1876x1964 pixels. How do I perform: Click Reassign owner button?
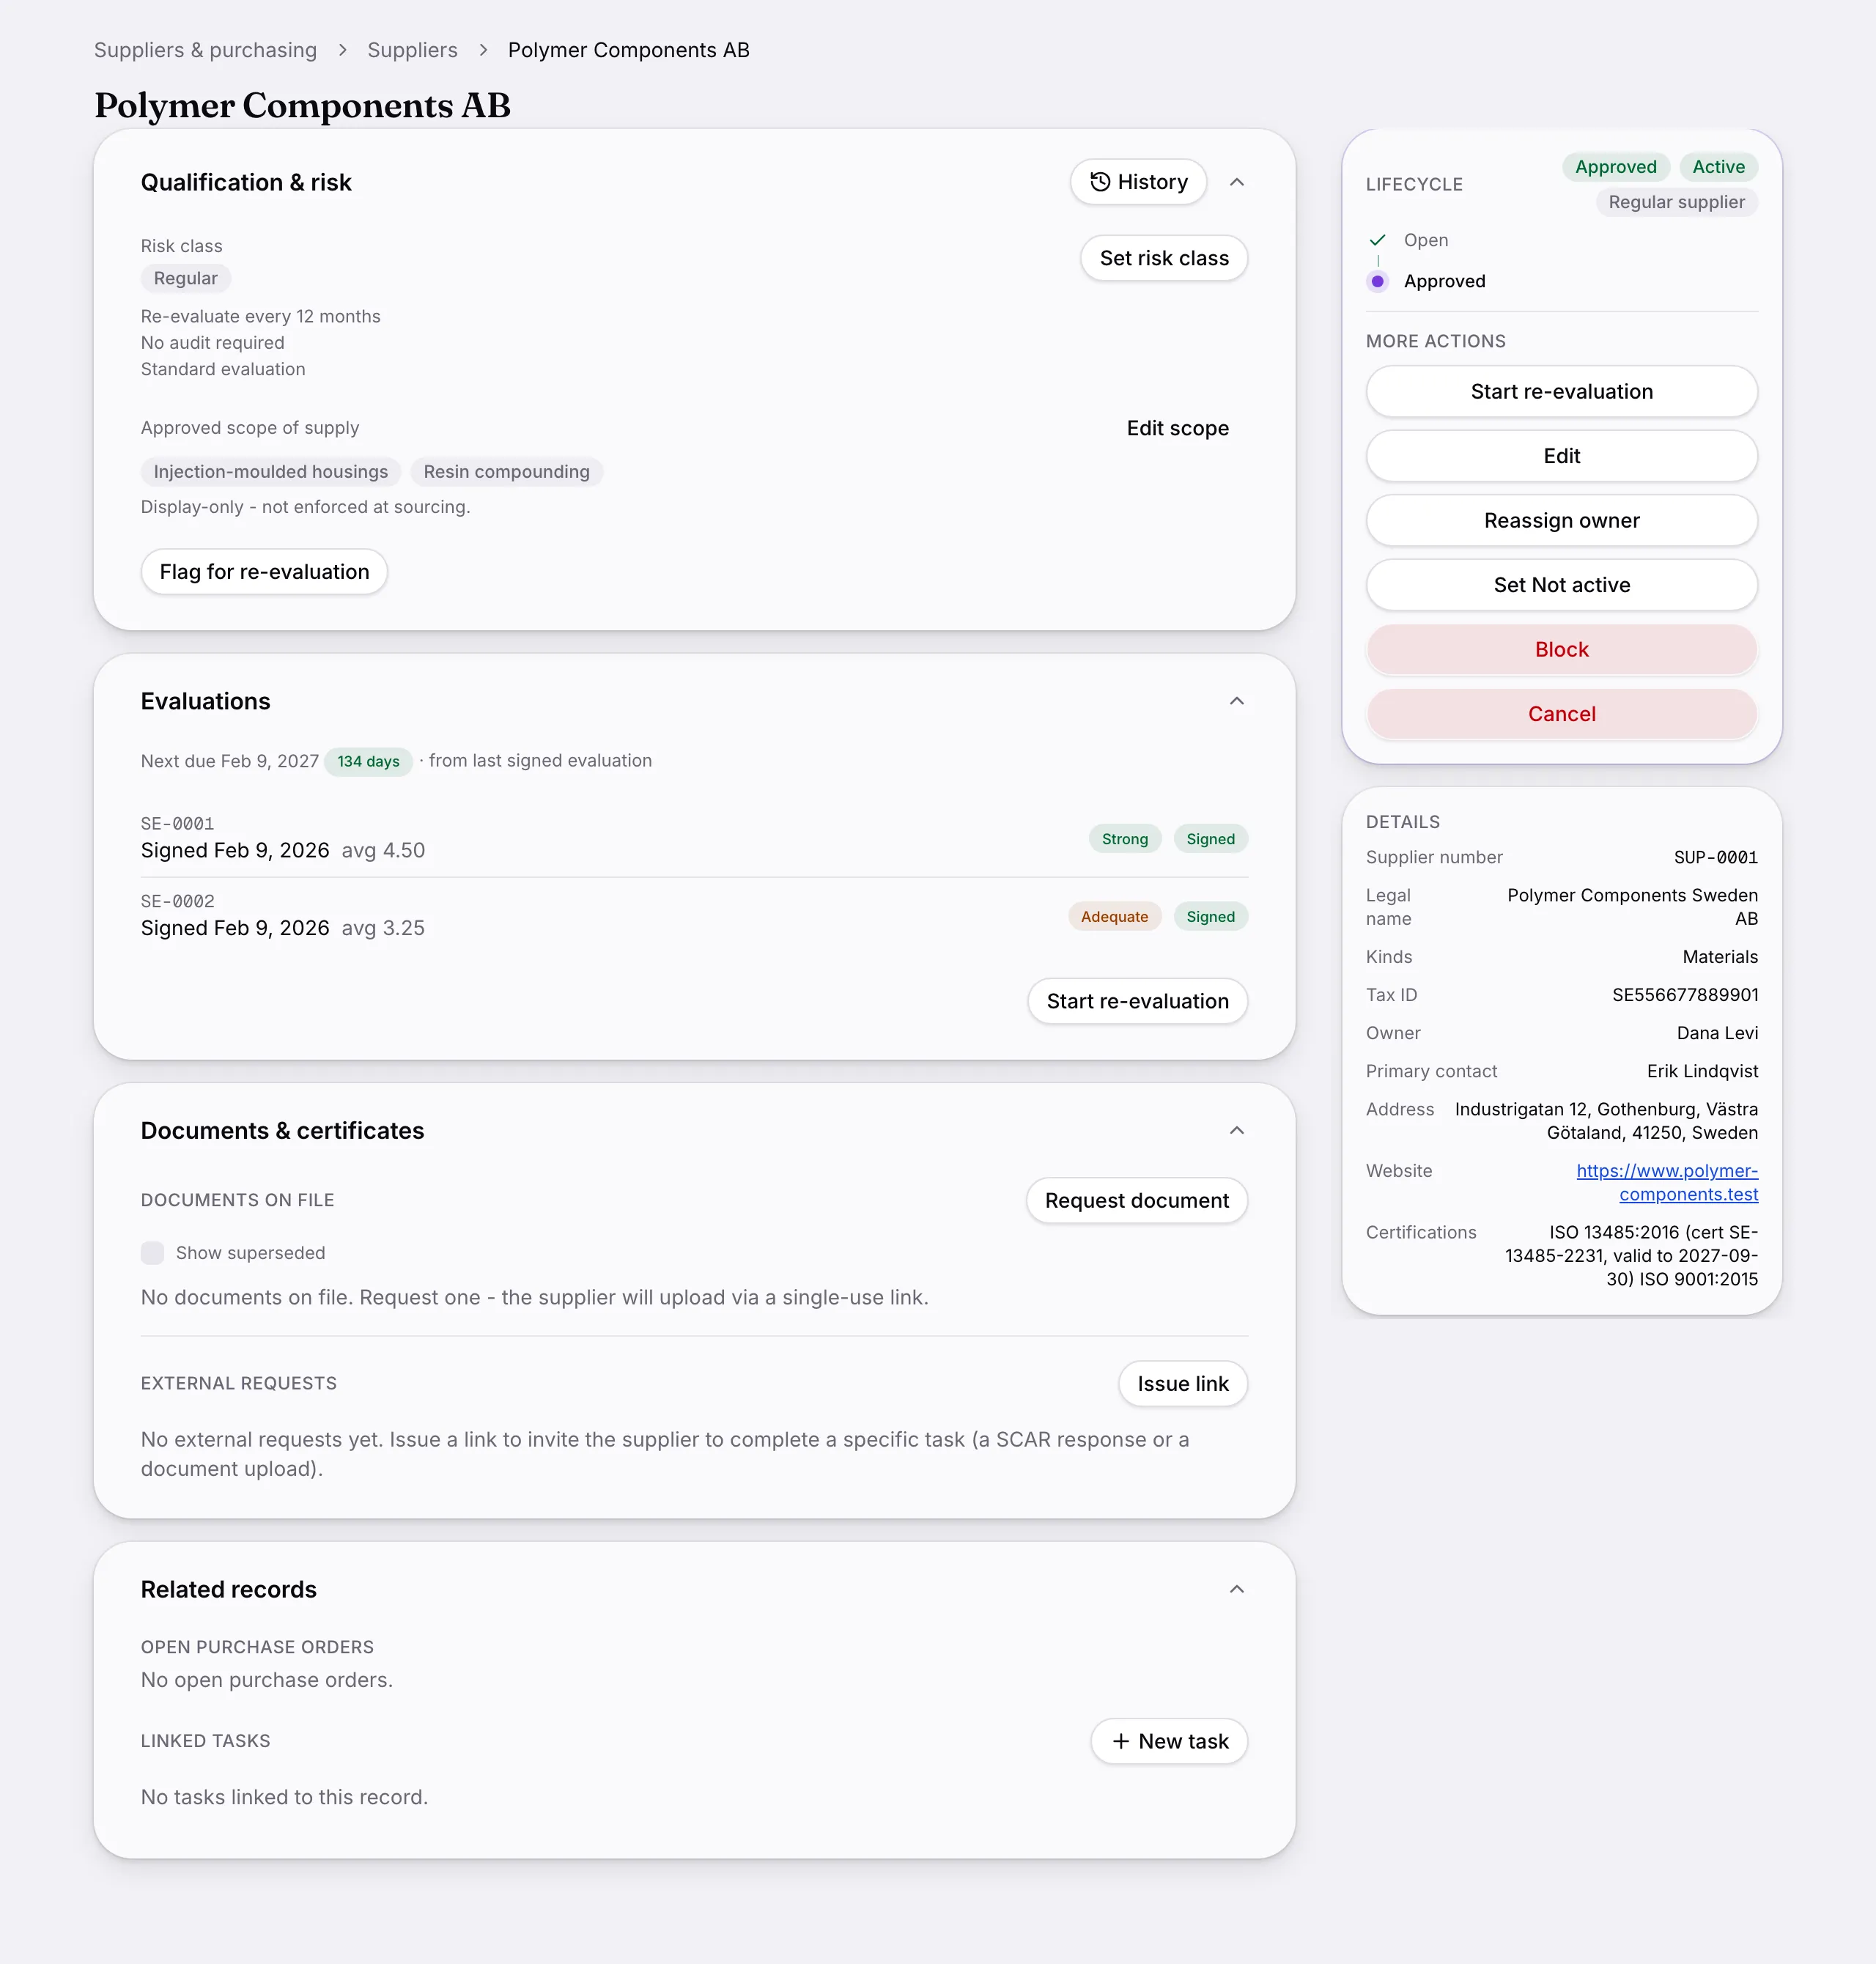coord(1561,520)
